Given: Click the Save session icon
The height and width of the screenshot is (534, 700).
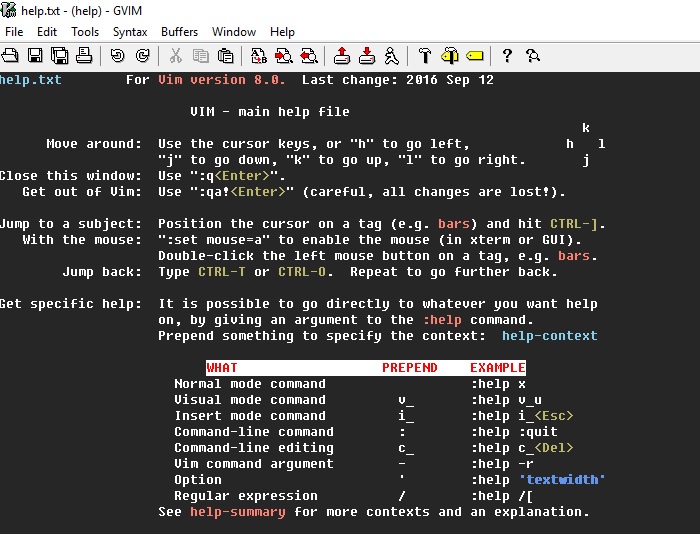Looking at the screenshot, I should pyautogui.click(x=367, y=56).
